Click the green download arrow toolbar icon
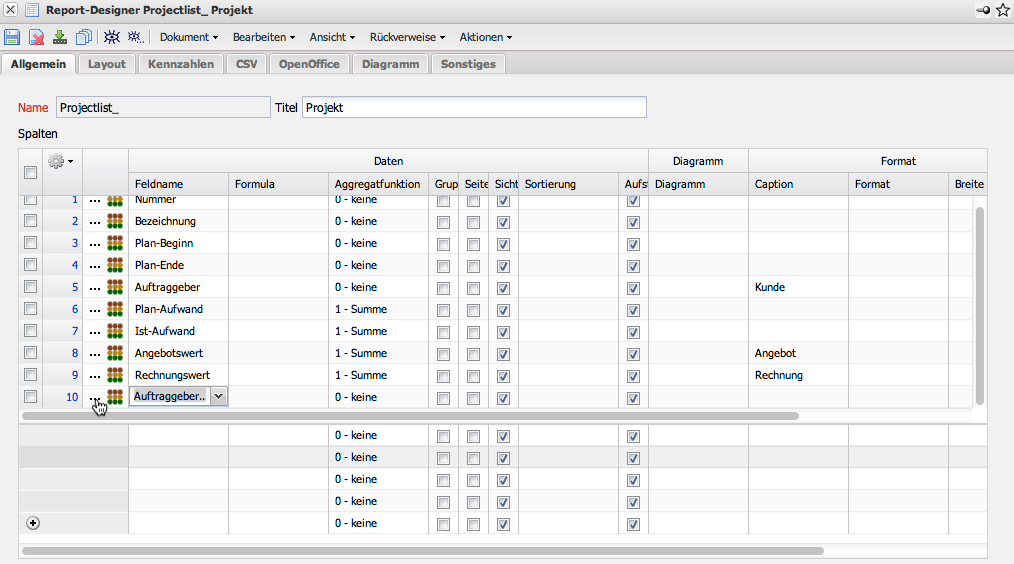The width and height of the screenshot is (1014, 564). pos(60,37)
